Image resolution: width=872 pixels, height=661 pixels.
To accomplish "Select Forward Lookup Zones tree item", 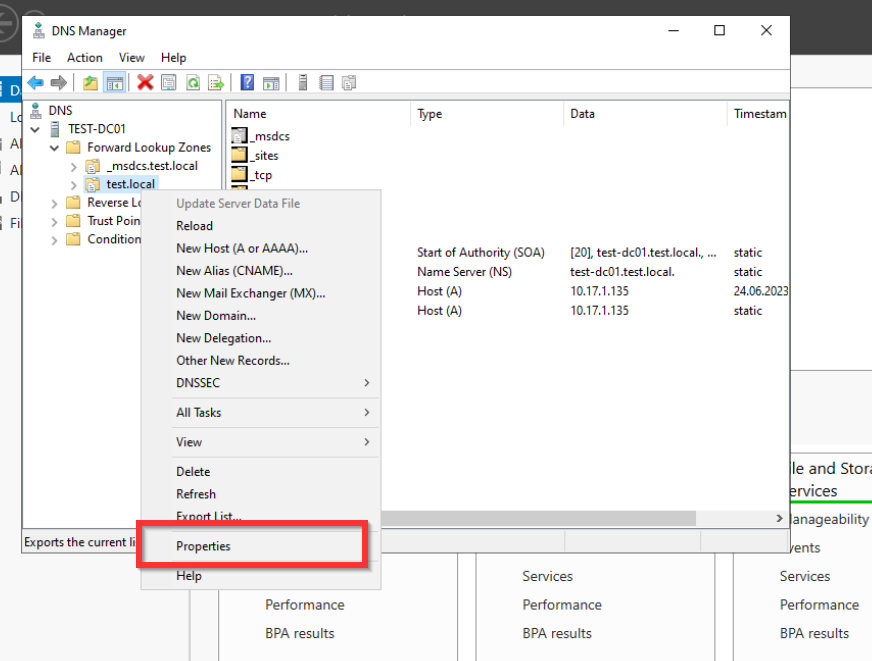I will (x=148, y=147).
